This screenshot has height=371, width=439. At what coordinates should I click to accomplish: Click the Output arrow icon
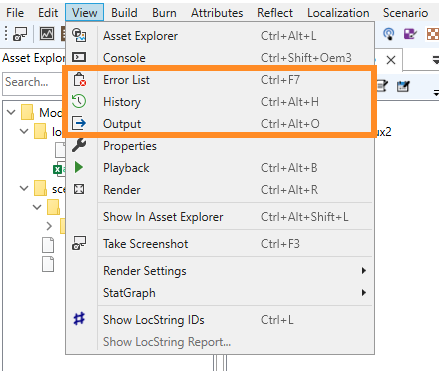(79, 123)
